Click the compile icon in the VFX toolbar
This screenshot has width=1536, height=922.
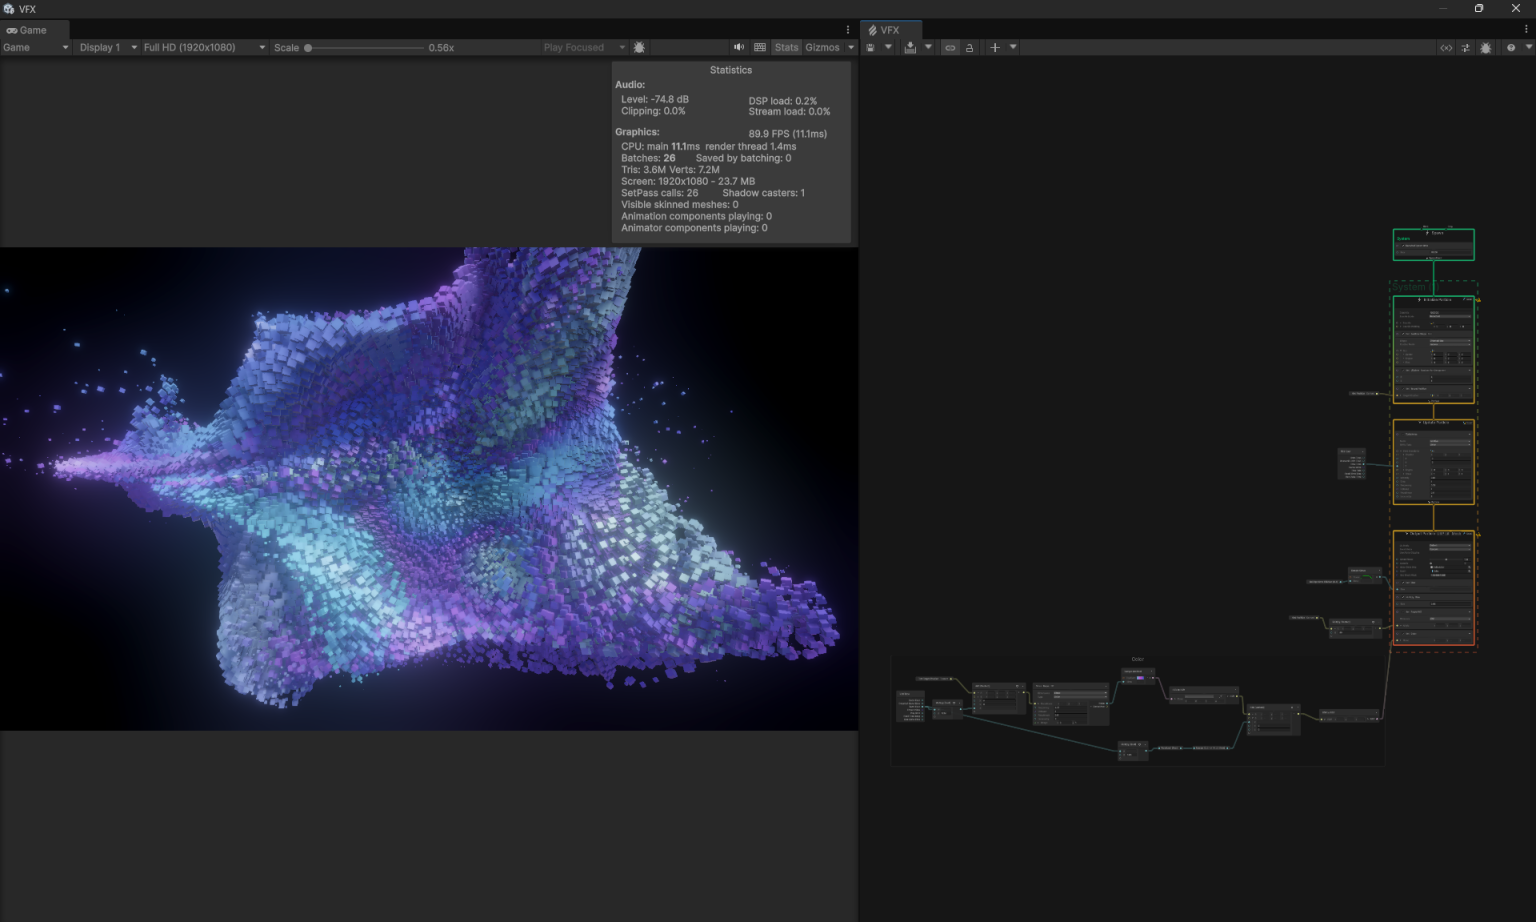point(911,47)
